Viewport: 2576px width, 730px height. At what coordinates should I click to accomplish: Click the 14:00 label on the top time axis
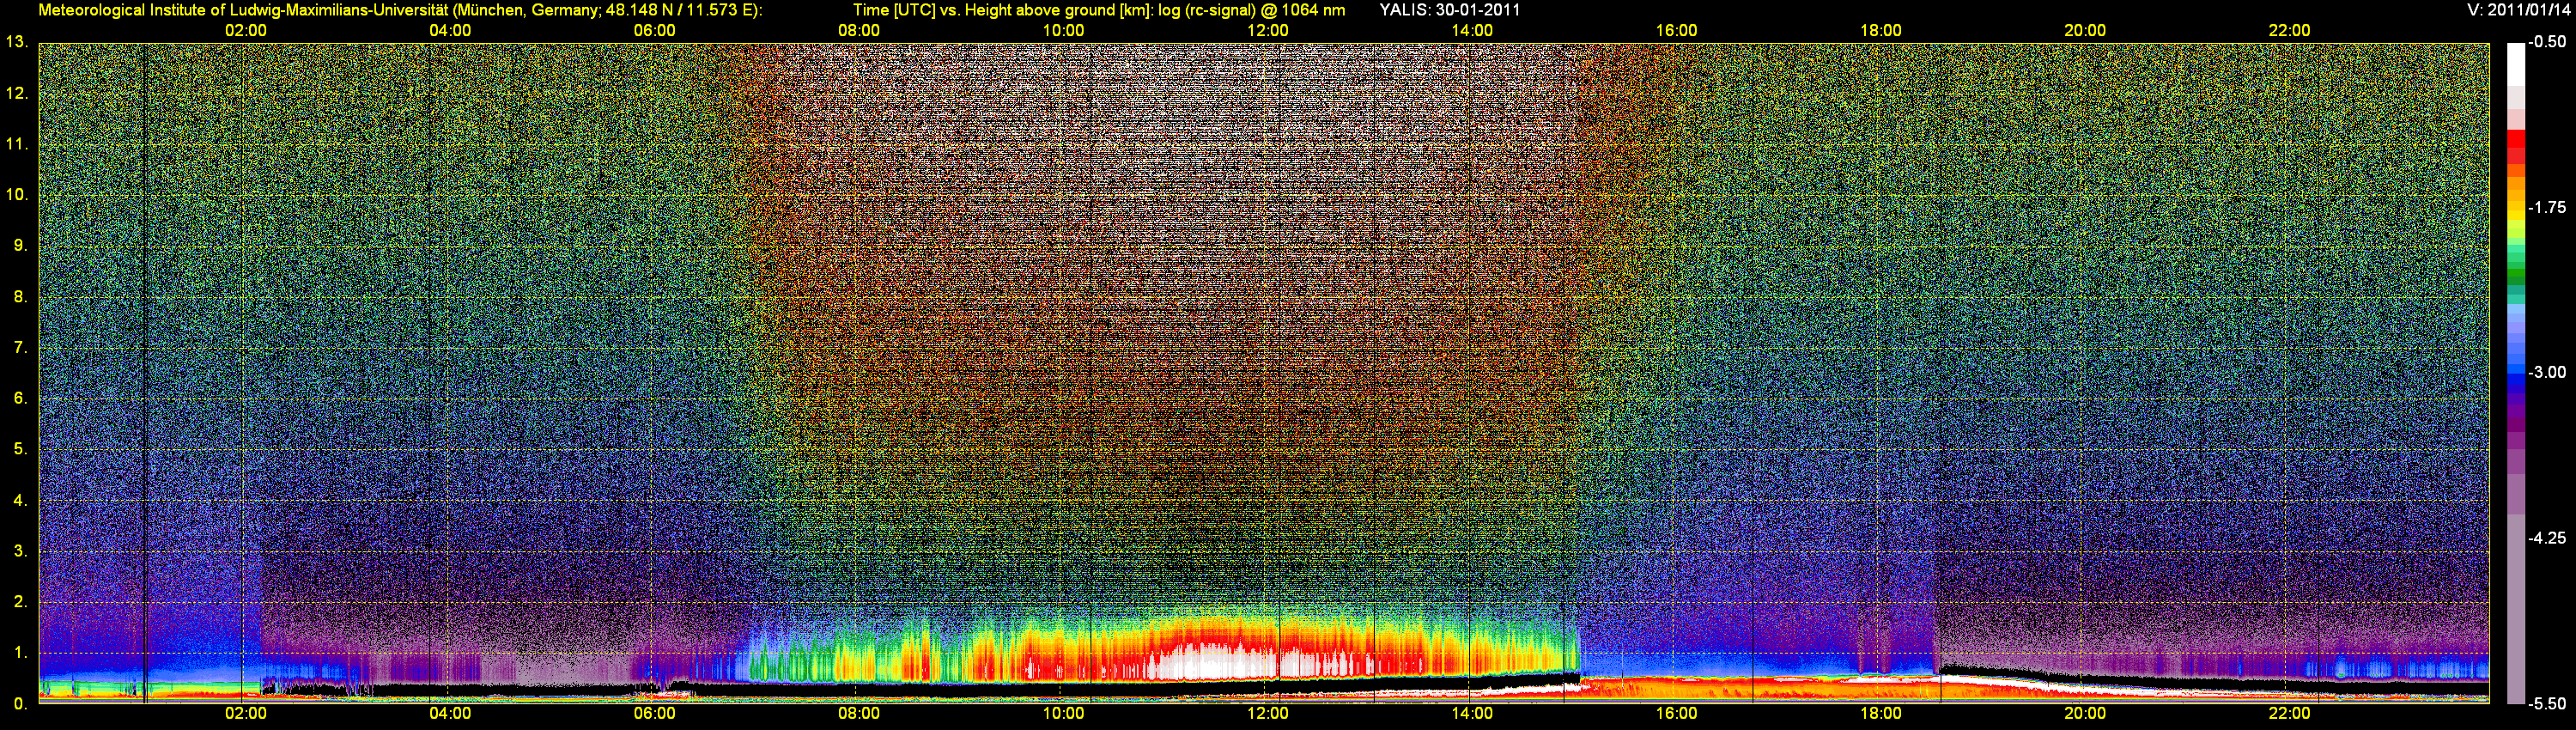point(1472,30)
